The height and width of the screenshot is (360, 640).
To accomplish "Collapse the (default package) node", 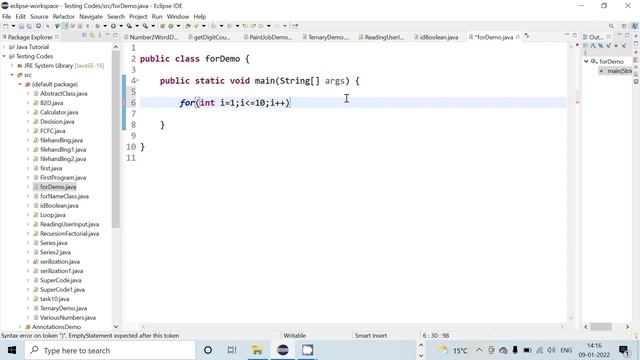I will [x=20, y=84].
